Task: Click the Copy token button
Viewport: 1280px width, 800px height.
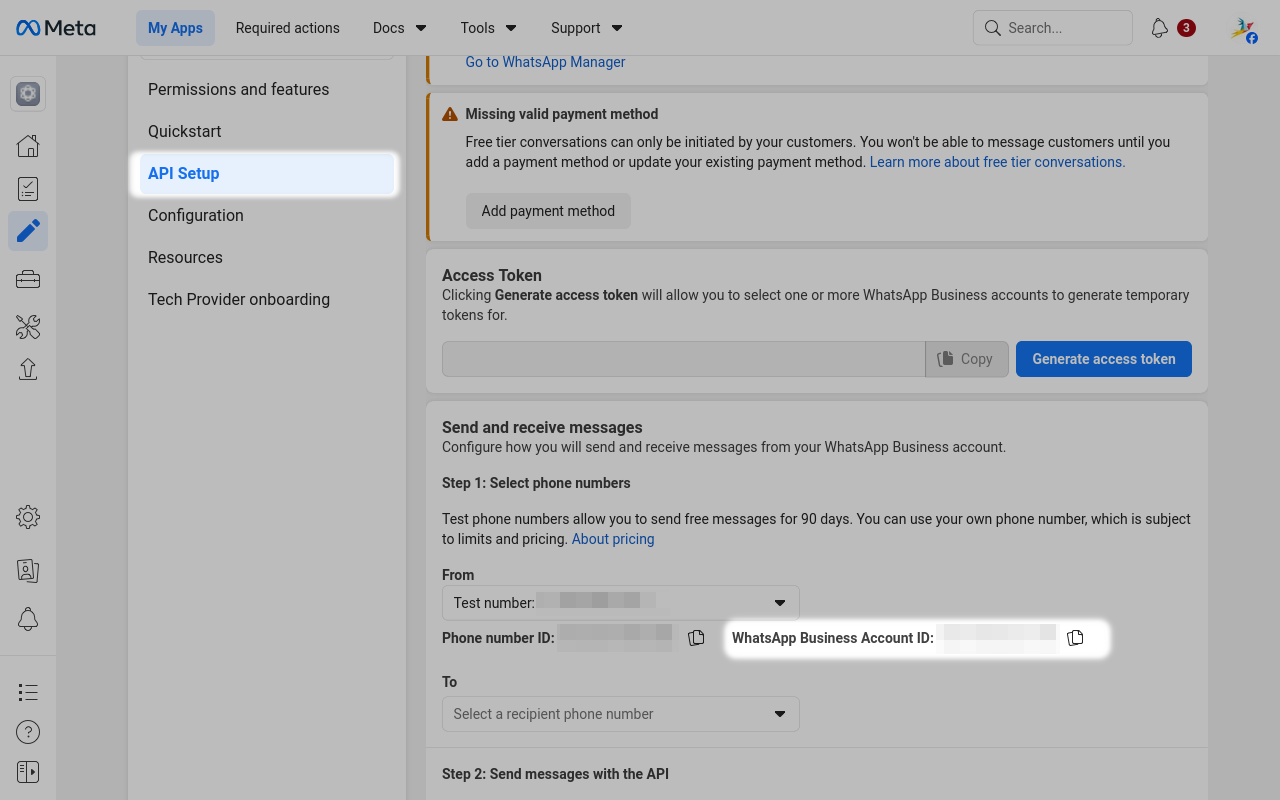Action: pyautogui.click(x=967, y=359)
